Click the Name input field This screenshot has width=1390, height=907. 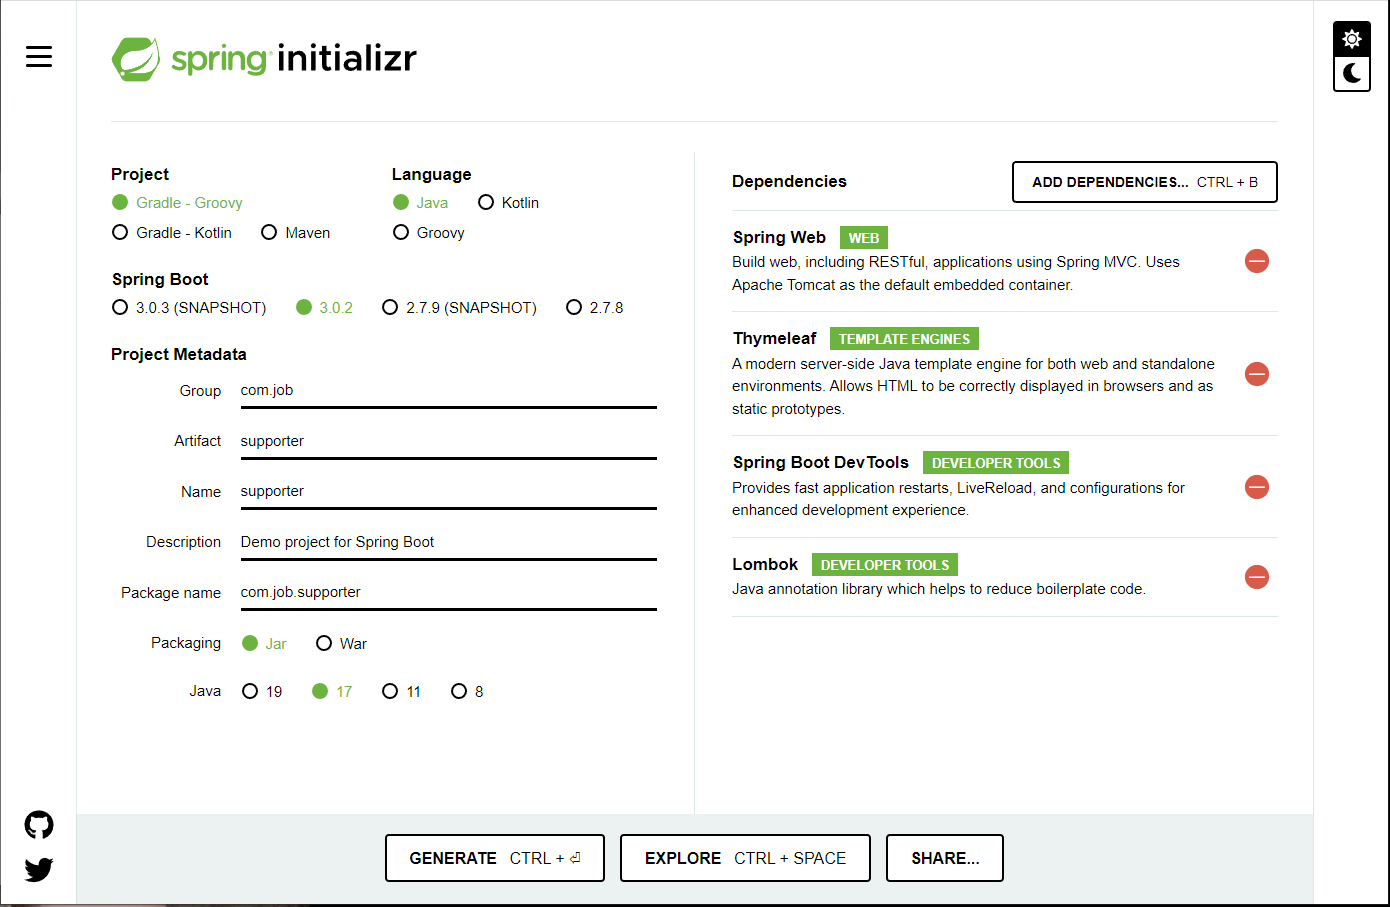click(x=448, y=492)
